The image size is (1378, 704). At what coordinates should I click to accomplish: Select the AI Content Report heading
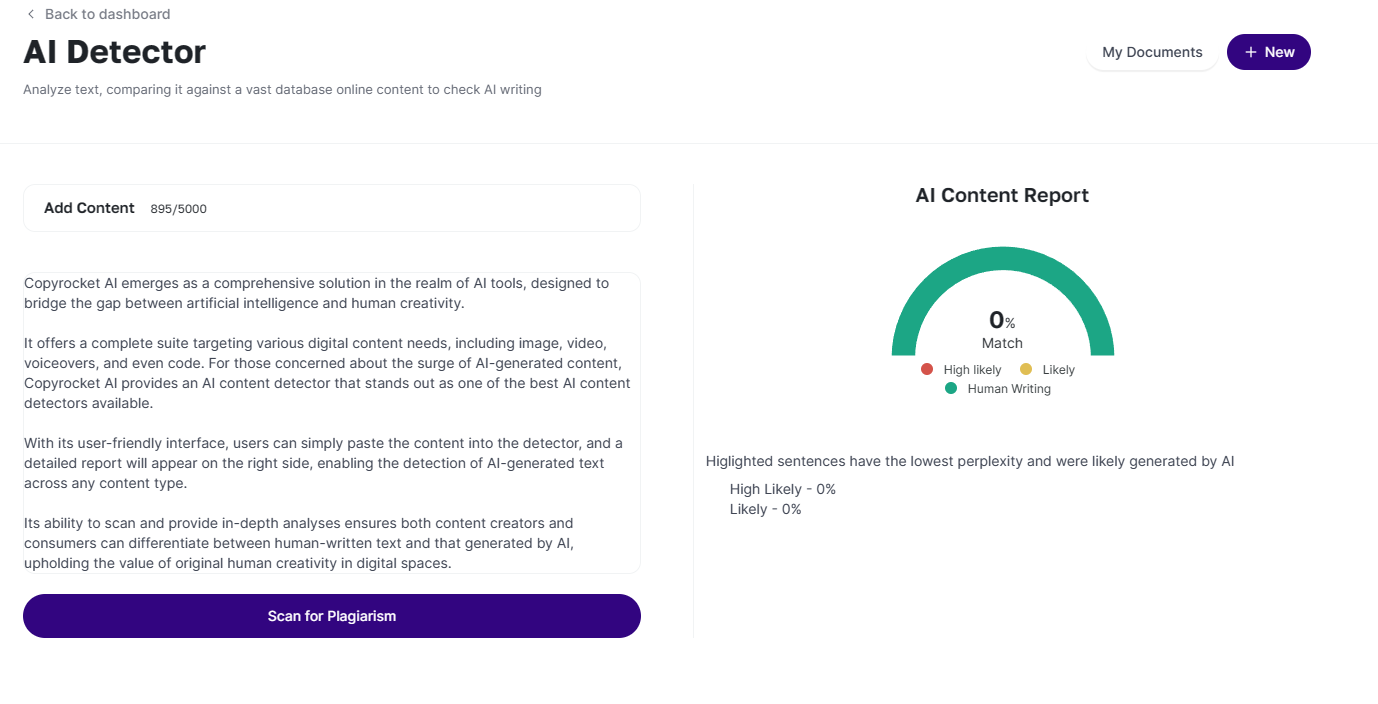pyautogui.click(x=1002, y=195)
